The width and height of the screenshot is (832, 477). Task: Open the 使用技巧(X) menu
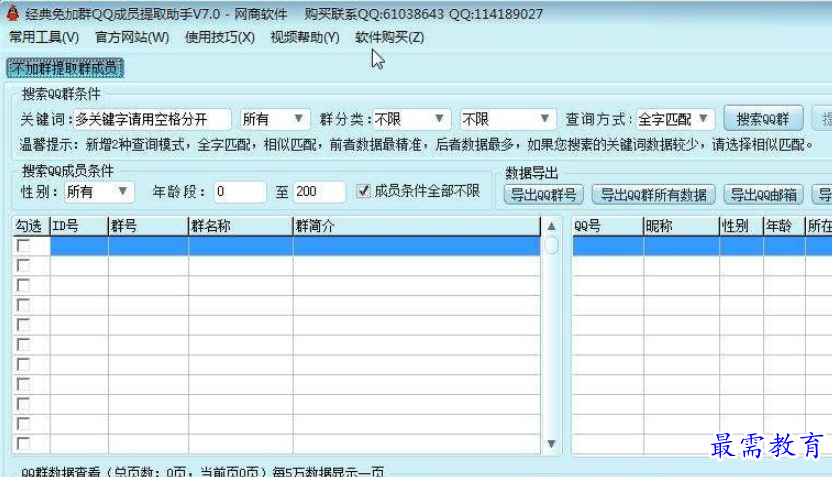coord(220,37)
